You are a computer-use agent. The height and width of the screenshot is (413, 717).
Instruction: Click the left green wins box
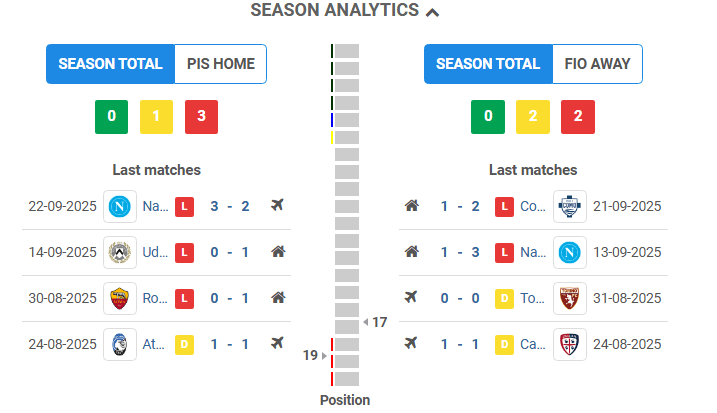(x=112, y=117)
